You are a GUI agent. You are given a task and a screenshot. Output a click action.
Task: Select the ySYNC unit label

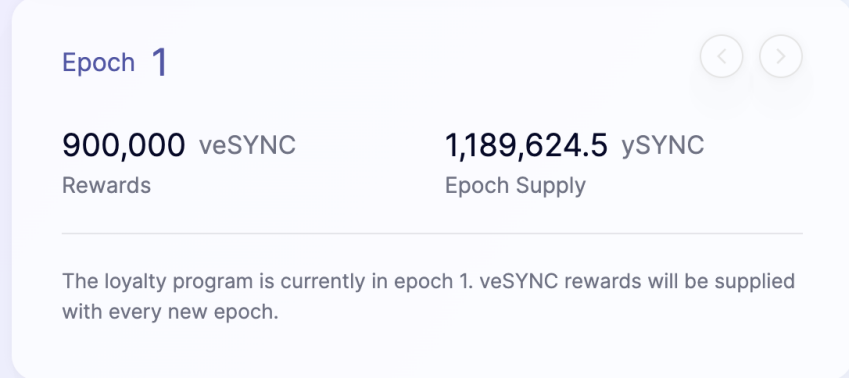tap(663, 146)
